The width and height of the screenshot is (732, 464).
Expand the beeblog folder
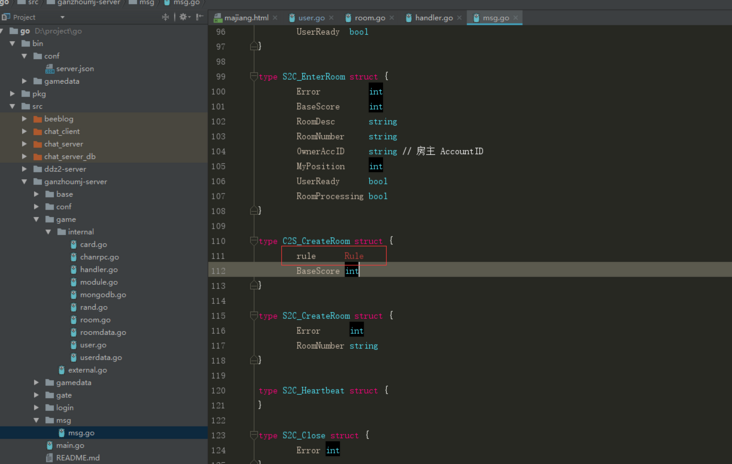pos(25,119)
